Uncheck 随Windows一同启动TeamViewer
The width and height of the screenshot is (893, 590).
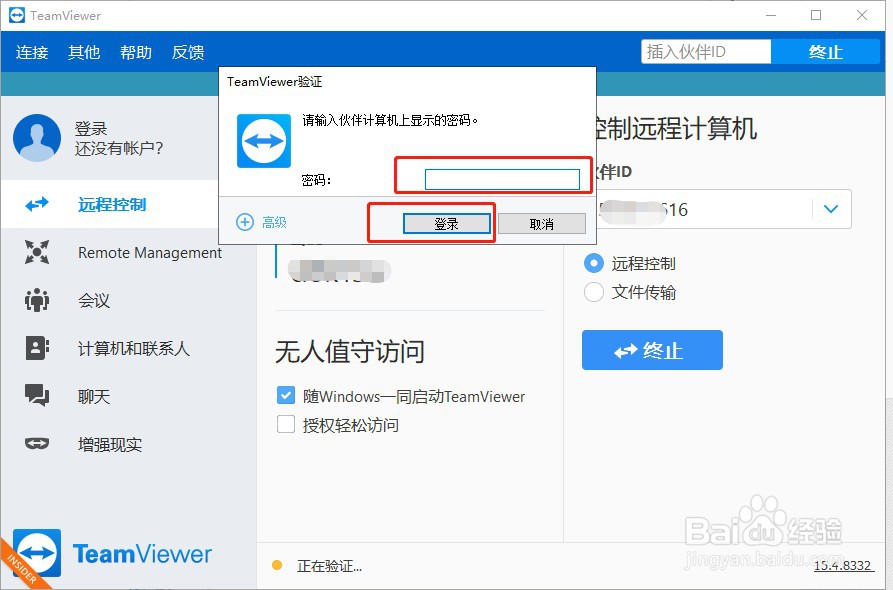coord(285,396)
